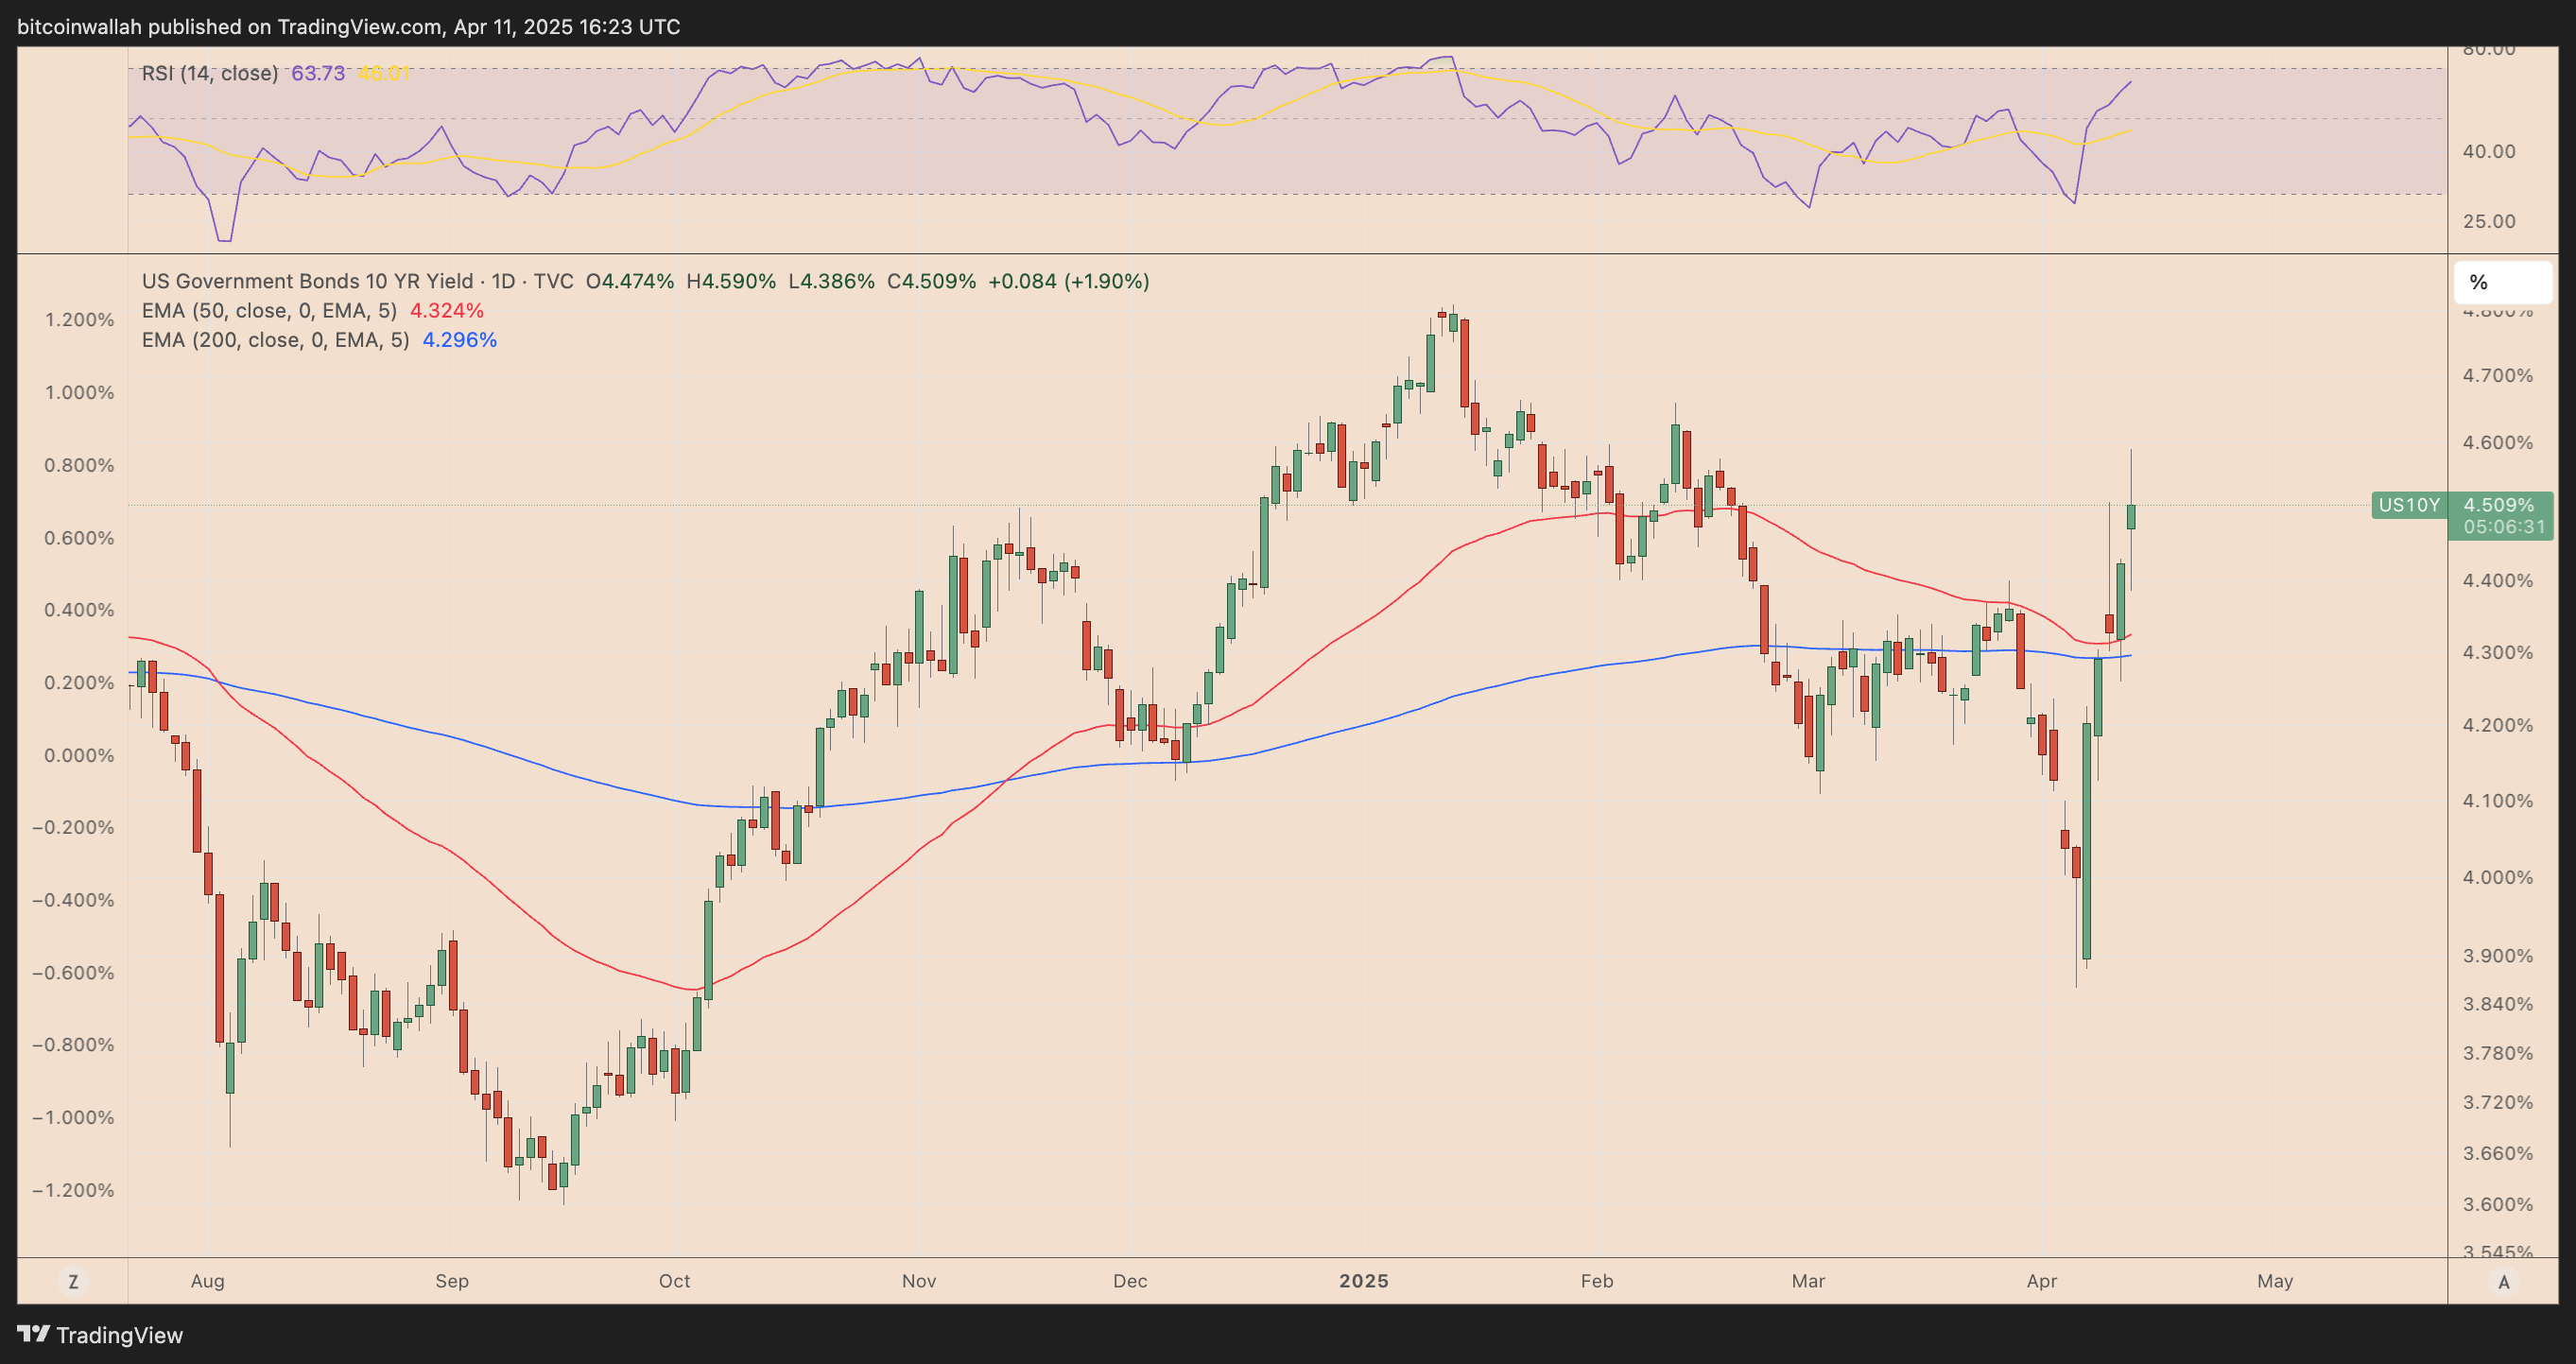Click the yellow RSI average value 46.01

coord(385,73)
